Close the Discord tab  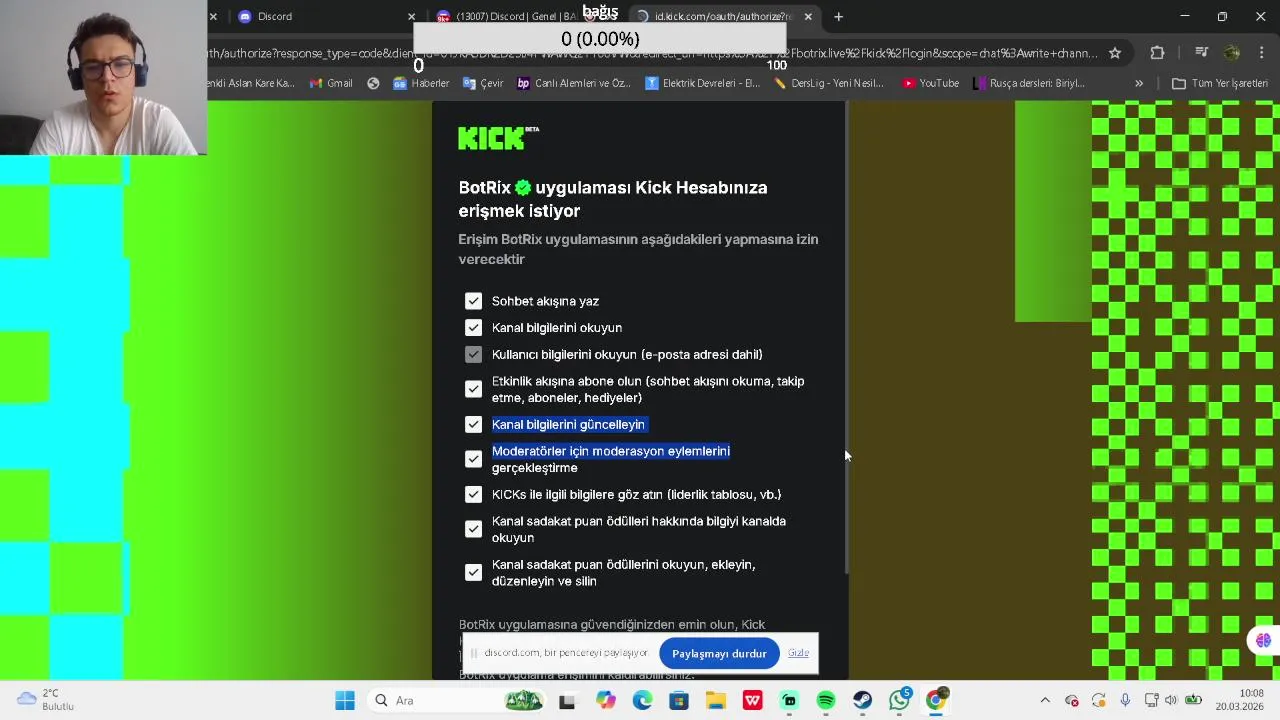coord(411,16)
